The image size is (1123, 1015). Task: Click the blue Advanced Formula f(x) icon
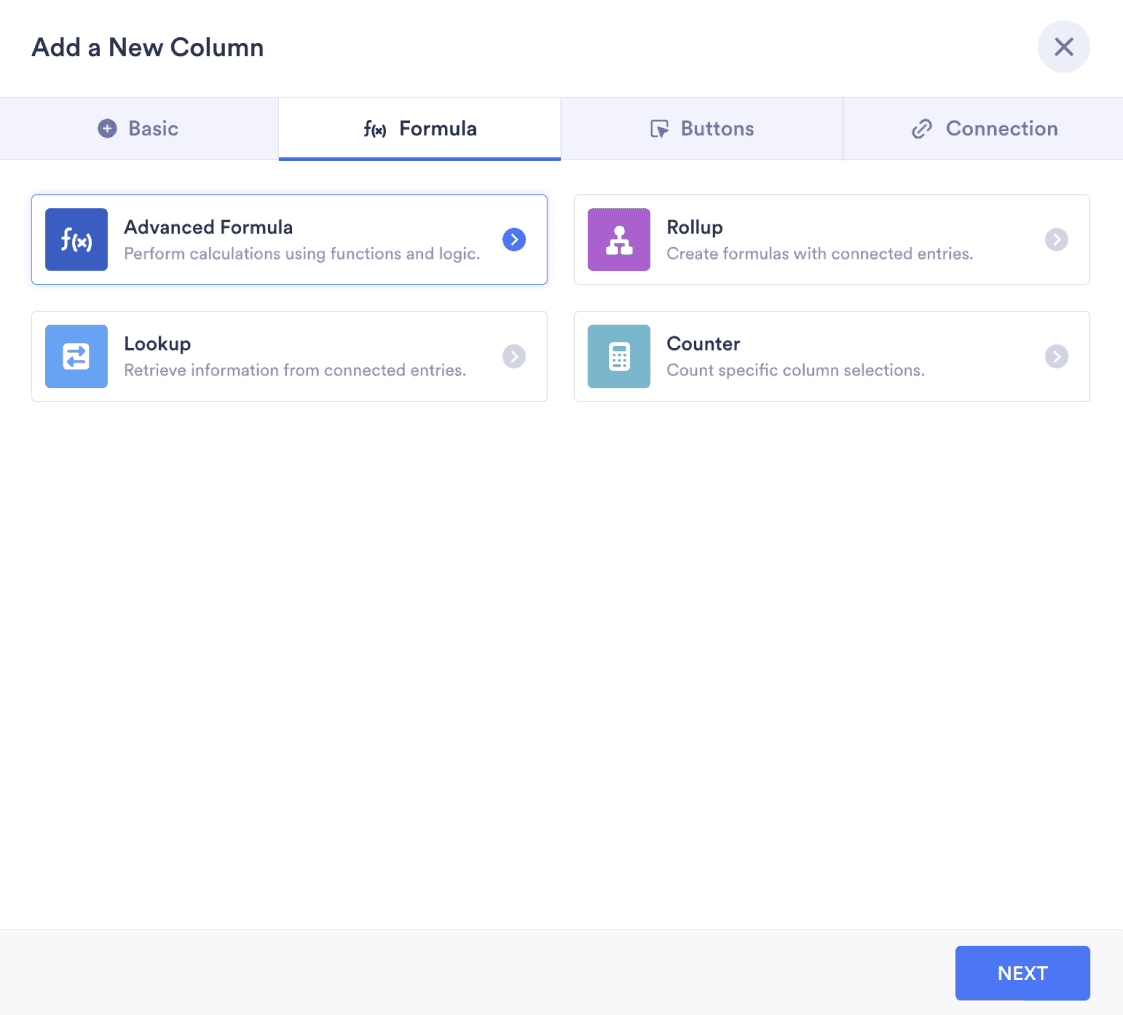pos(76,239)
